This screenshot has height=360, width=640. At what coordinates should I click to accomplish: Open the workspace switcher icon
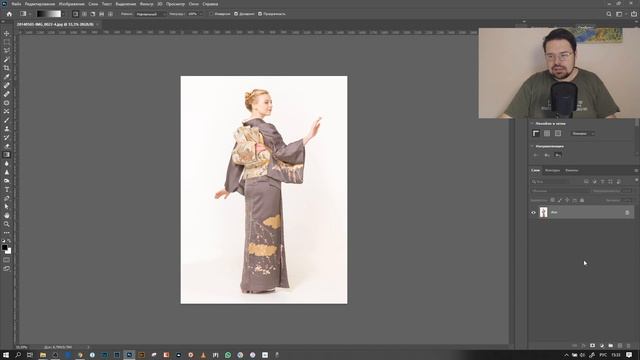pyautogui.click(x=620, y=14)
